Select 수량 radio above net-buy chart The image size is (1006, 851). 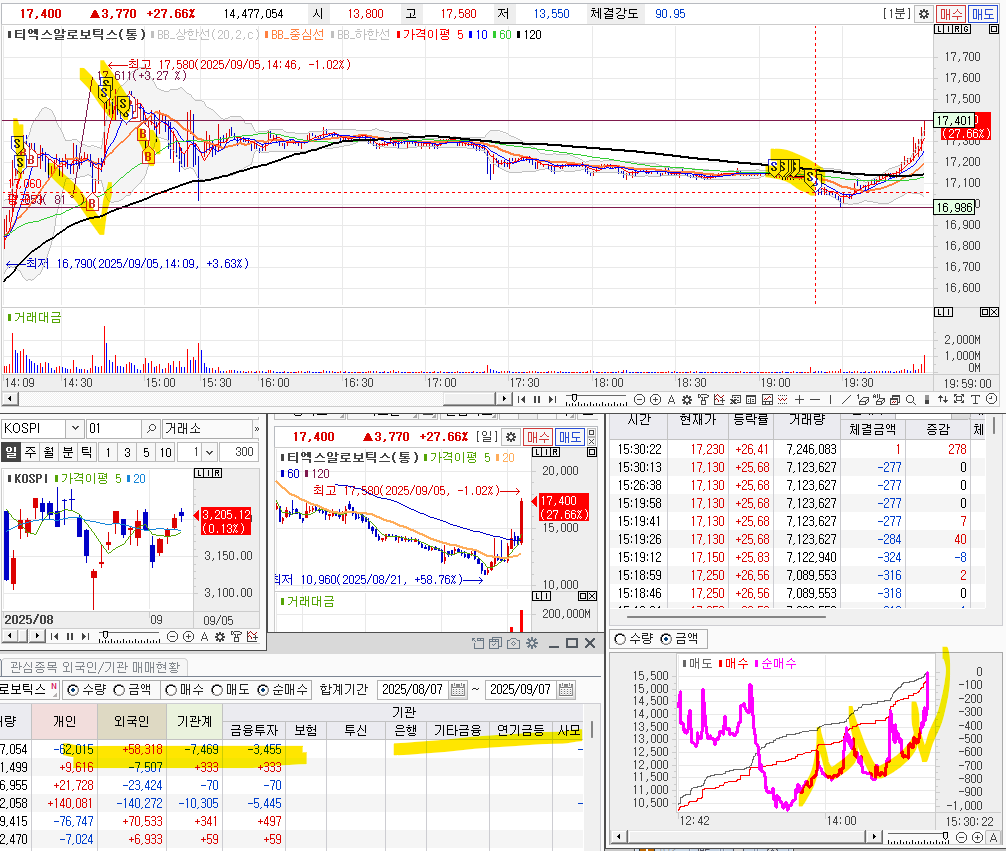[620, 639]
